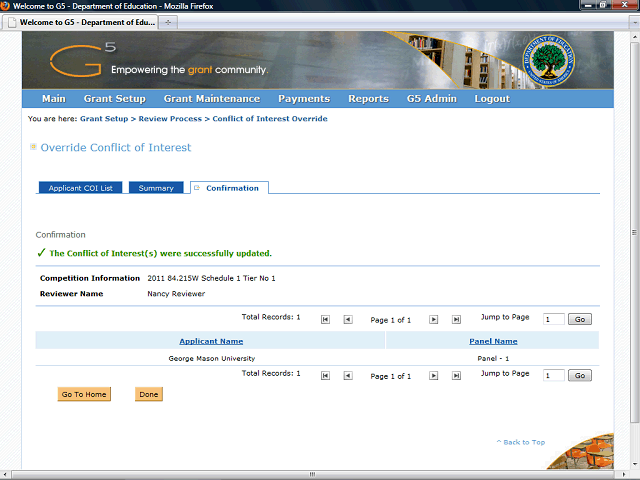Click first-page icon in lower pagination

tap(325, 376)
